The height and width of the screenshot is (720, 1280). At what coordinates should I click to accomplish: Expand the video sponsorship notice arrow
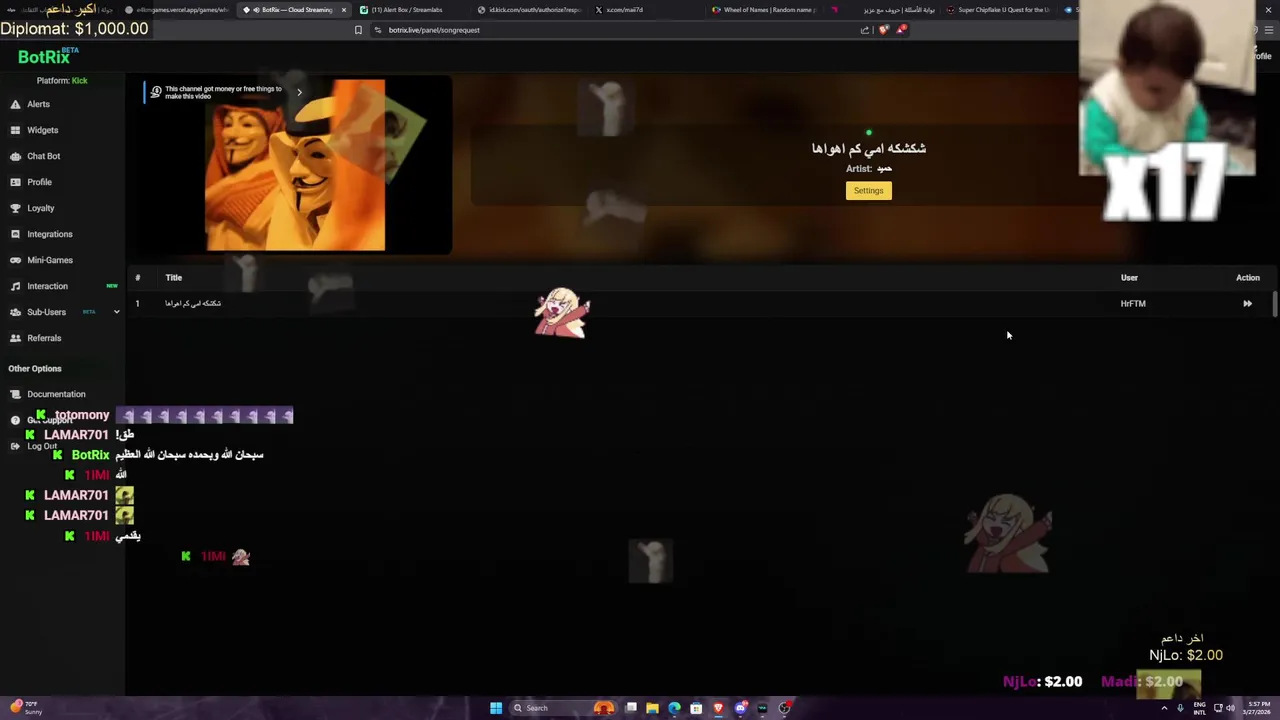pyautogui.click(x=299, y=92)
